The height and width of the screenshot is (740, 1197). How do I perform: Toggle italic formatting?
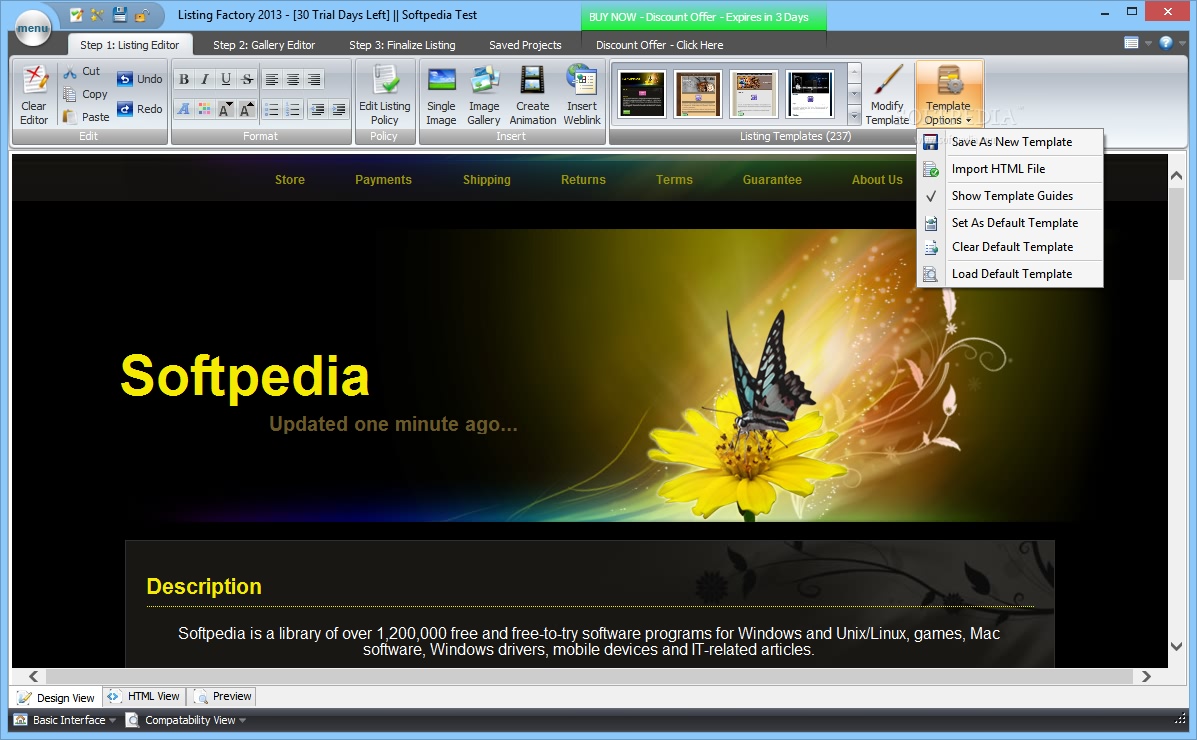tap(205, 79)
